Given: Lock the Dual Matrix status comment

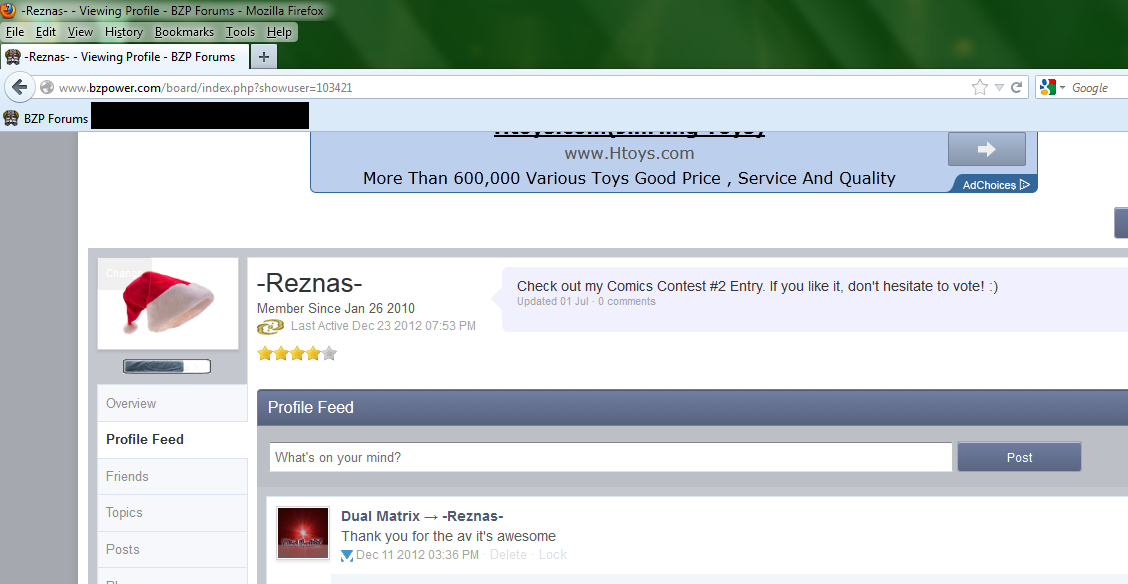Looking at the screenshot, I should [x=552, y=555].
